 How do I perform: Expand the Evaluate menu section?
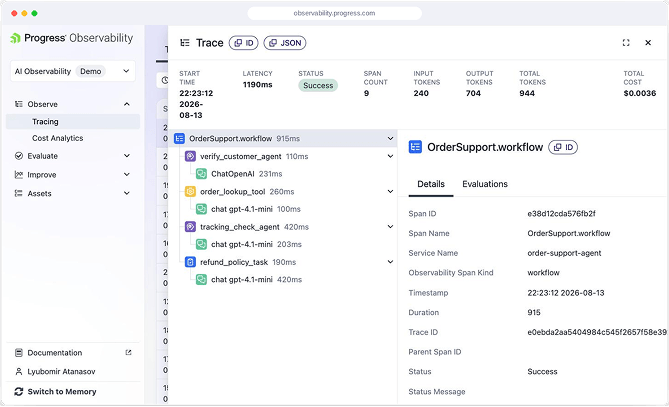(x=127, y=156)
